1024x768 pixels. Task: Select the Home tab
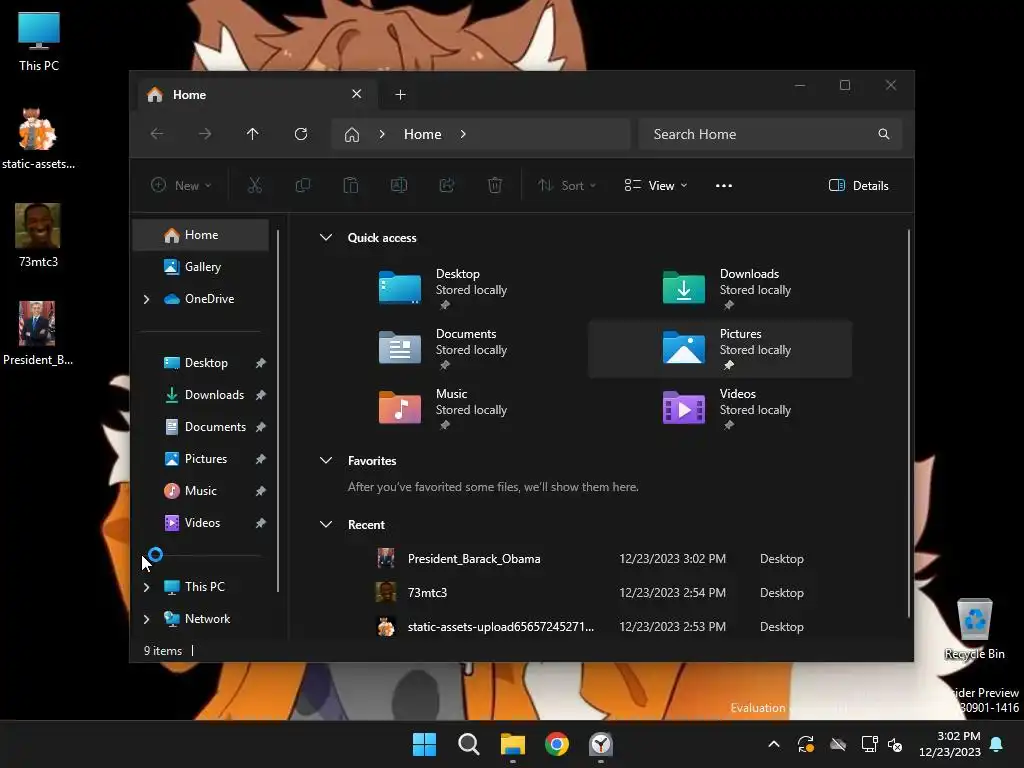tap(257, 95)
